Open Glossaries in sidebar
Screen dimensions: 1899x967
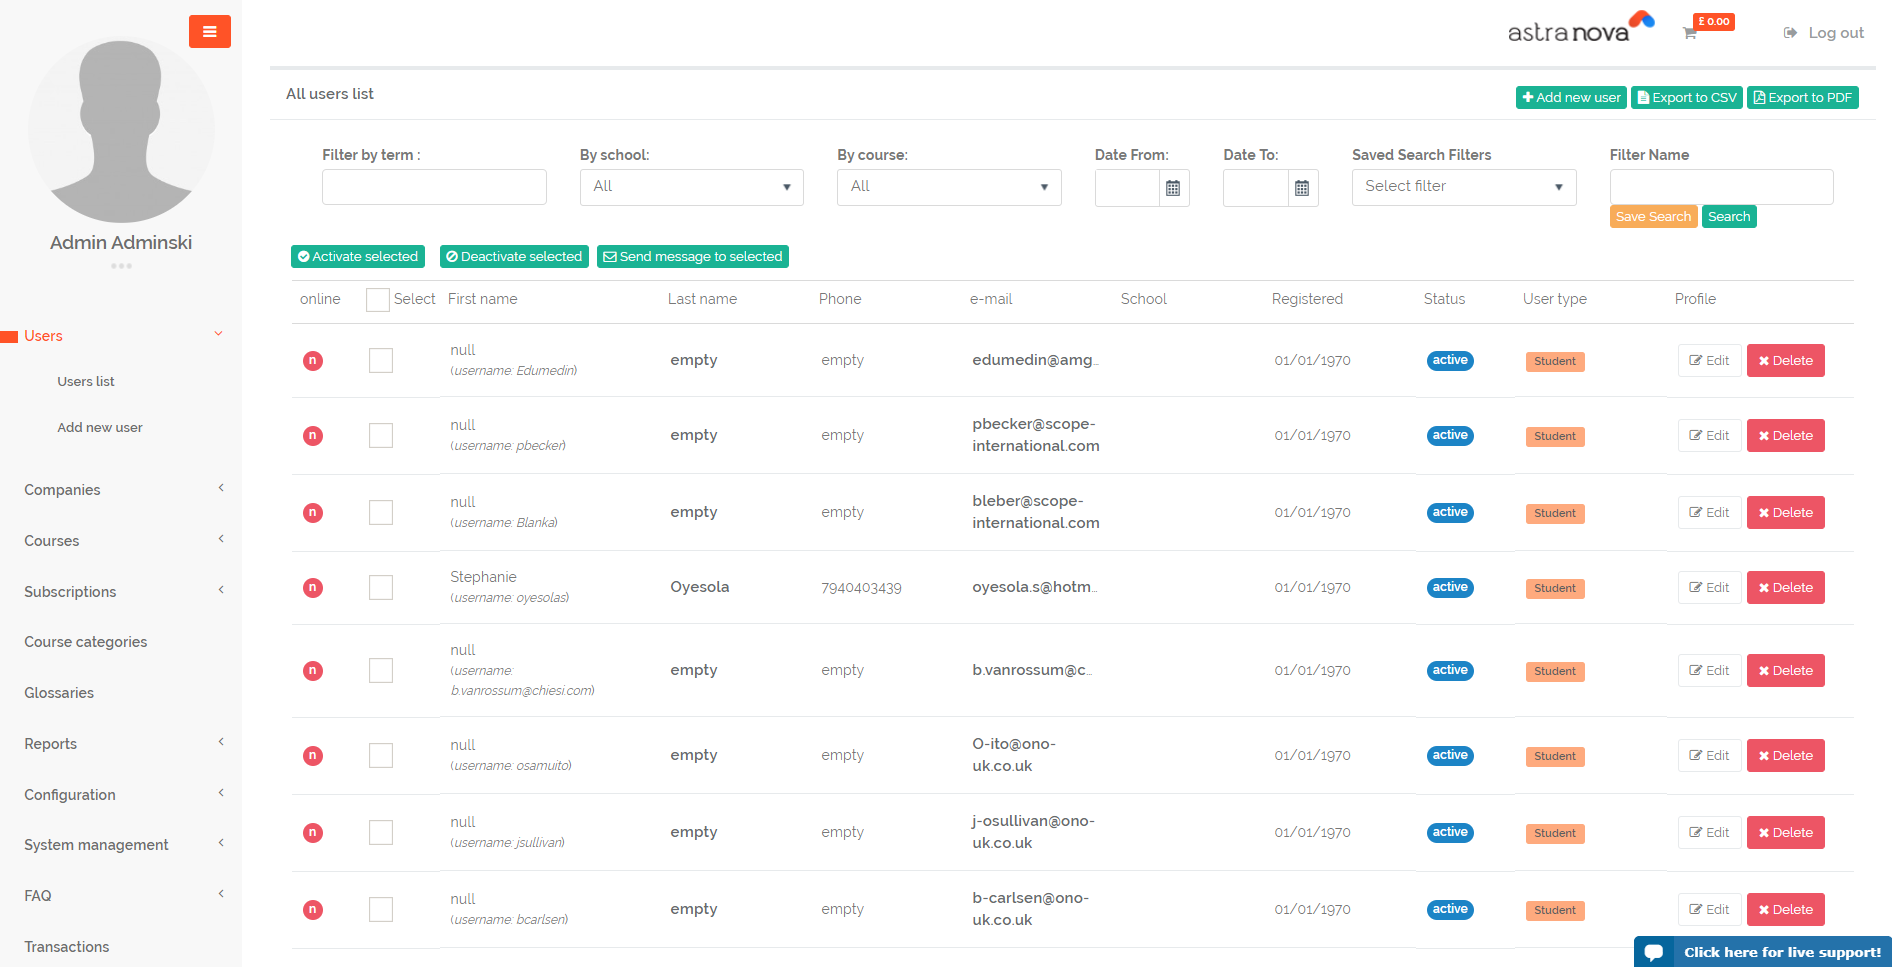[x=59, y=693]
